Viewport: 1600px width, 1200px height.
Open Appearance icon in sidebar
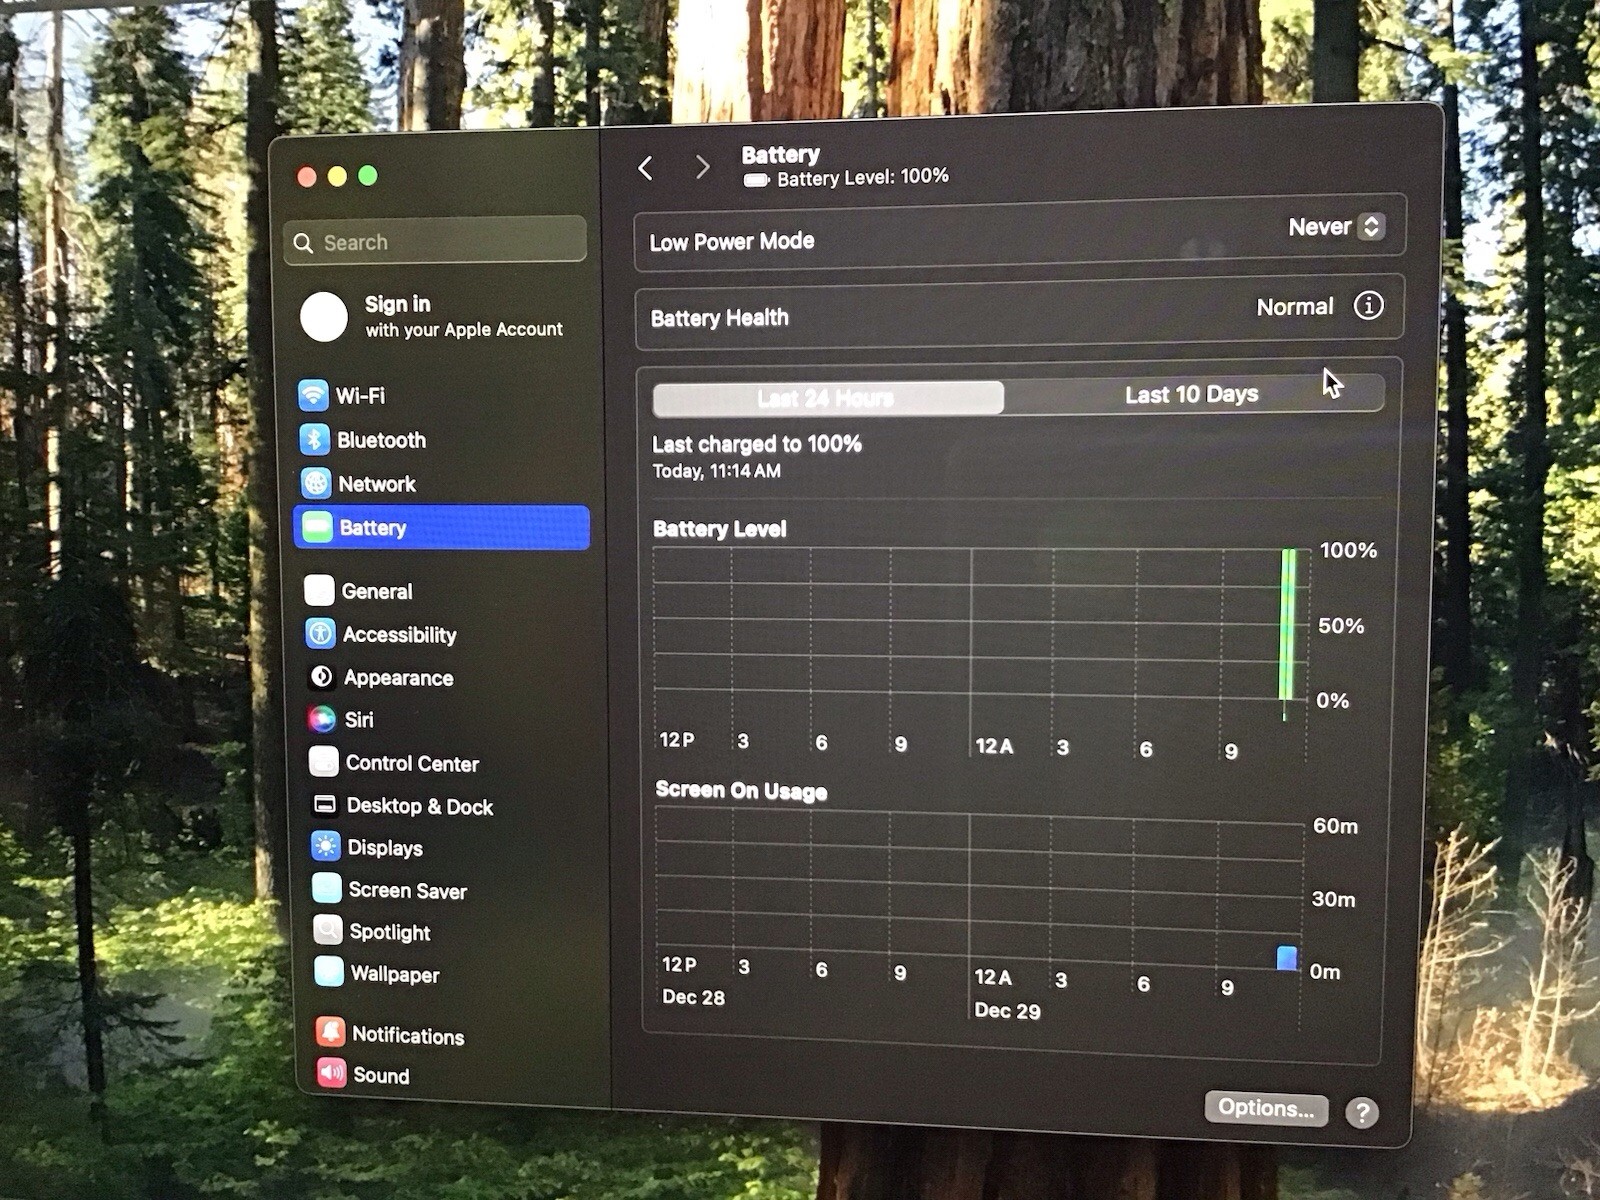(321, 677)
